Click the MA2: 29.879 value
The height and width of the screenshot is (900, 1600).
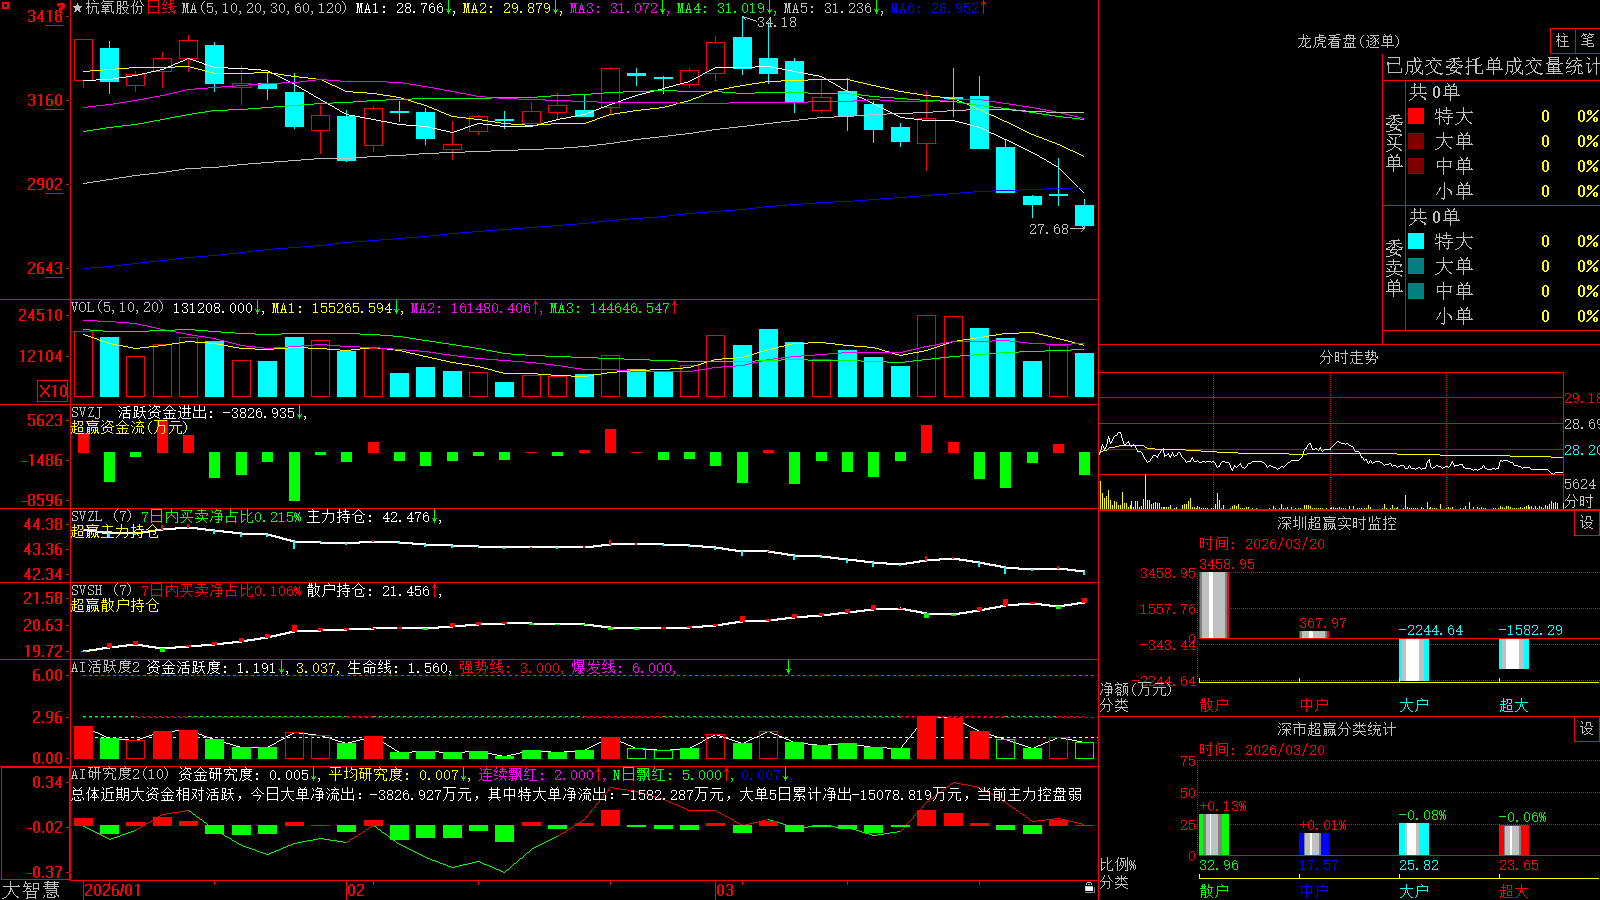(x=507, y=8)
